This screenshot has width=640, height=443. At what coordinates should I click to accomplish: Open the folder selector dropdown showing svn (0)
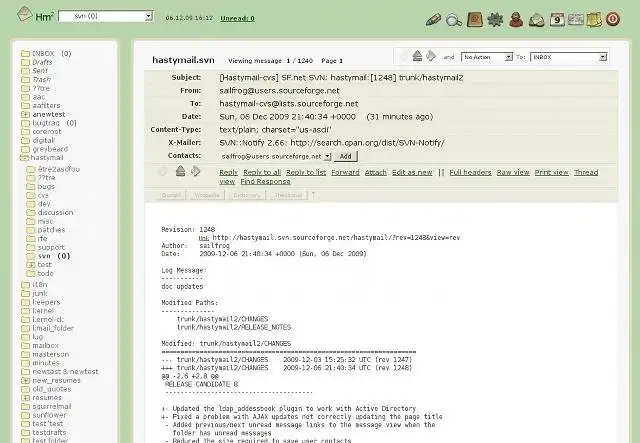tap(106, 16)
